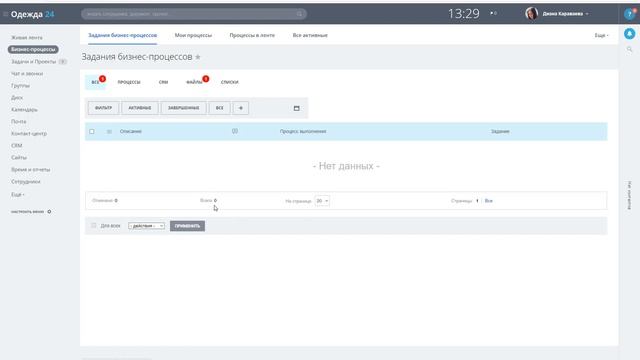Open Календарь in sidebar
The width and height of the screenshot is (640, 360).
(x=24, y=109)
